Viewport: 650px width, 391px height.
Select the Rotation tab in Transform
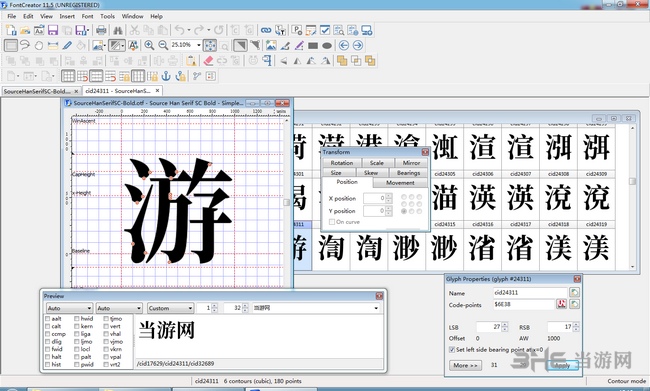click(342, 163)
